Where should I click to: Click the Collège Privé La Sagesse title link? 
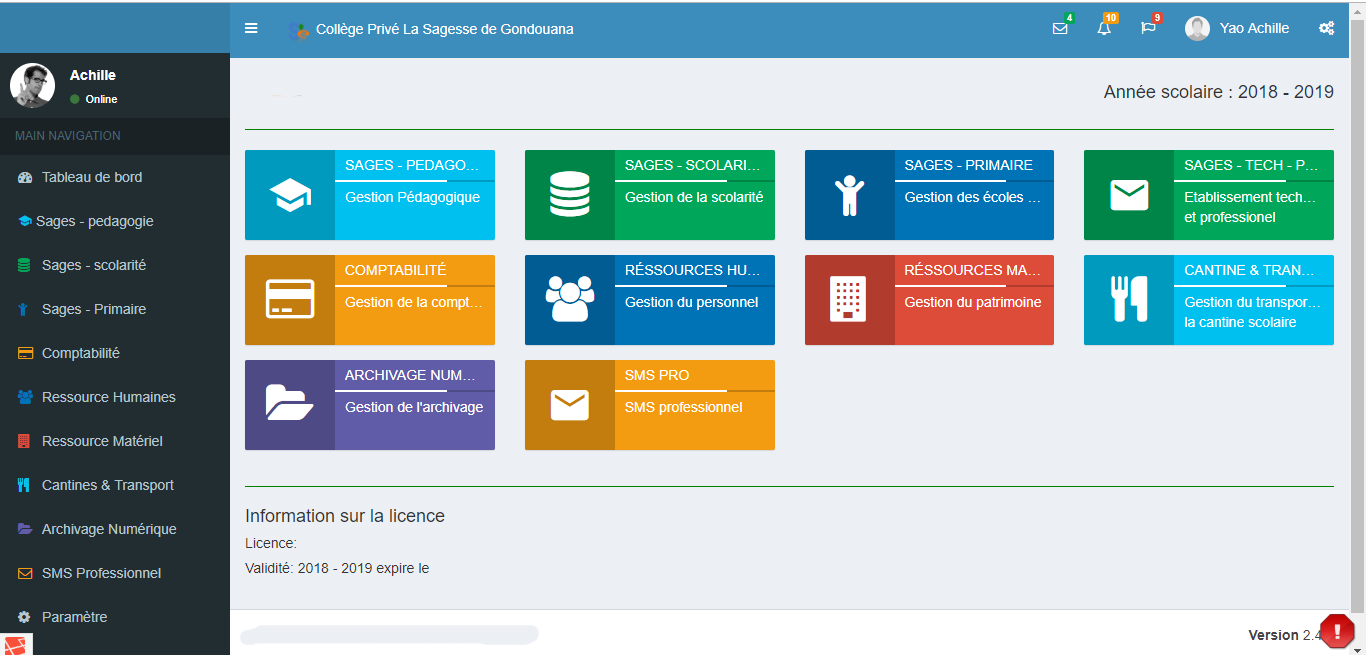[x=444, y=29]
